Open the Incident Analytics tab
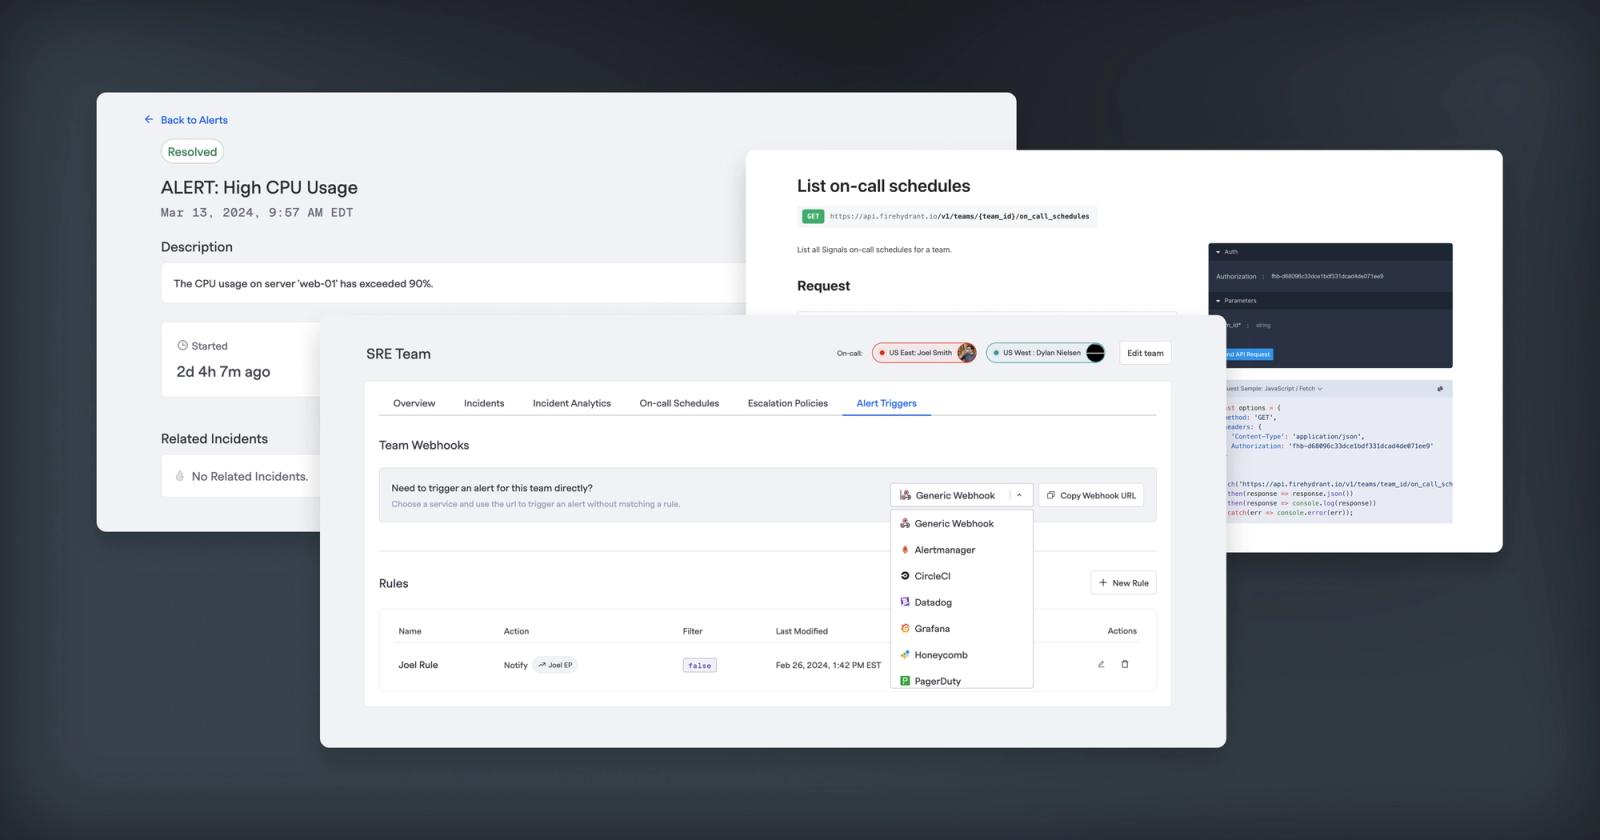Image resolution: width=1600 pixels, height=840 pixels. [x=572, y=403]
